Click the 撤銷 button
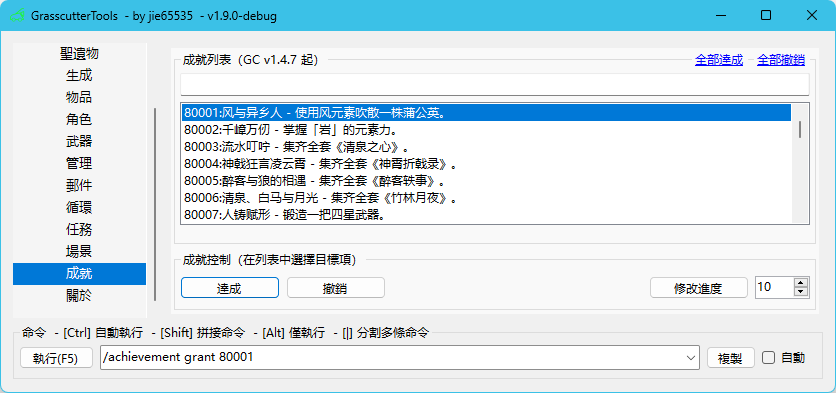 point(336,288)
